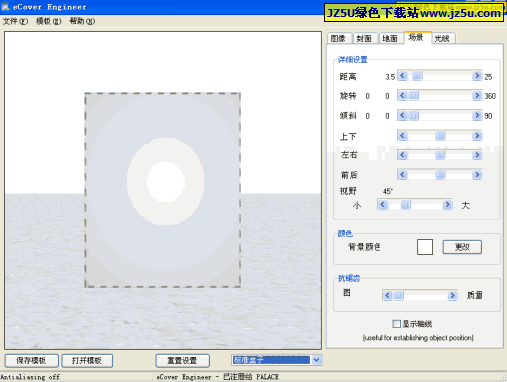The height and width of the screenshot is (382, 507).
Task: Select the 距离 distance slider thumb
Action: coord(417,76)
